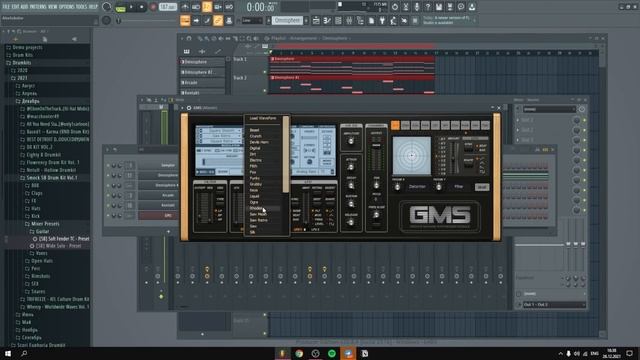Toggle the Slot 1 effect enable LED
640x360 pixels.
584,120
